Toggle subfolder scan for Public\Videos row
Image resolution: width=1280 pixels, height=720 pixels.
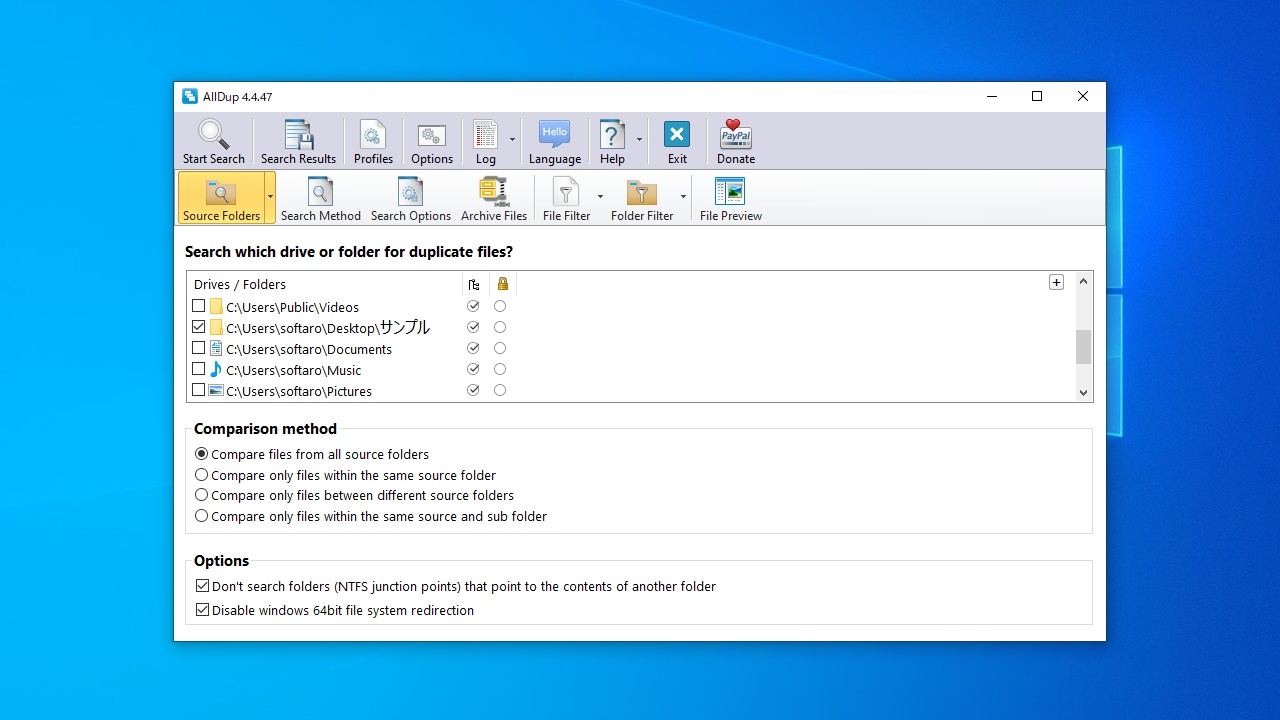[473, 306]
